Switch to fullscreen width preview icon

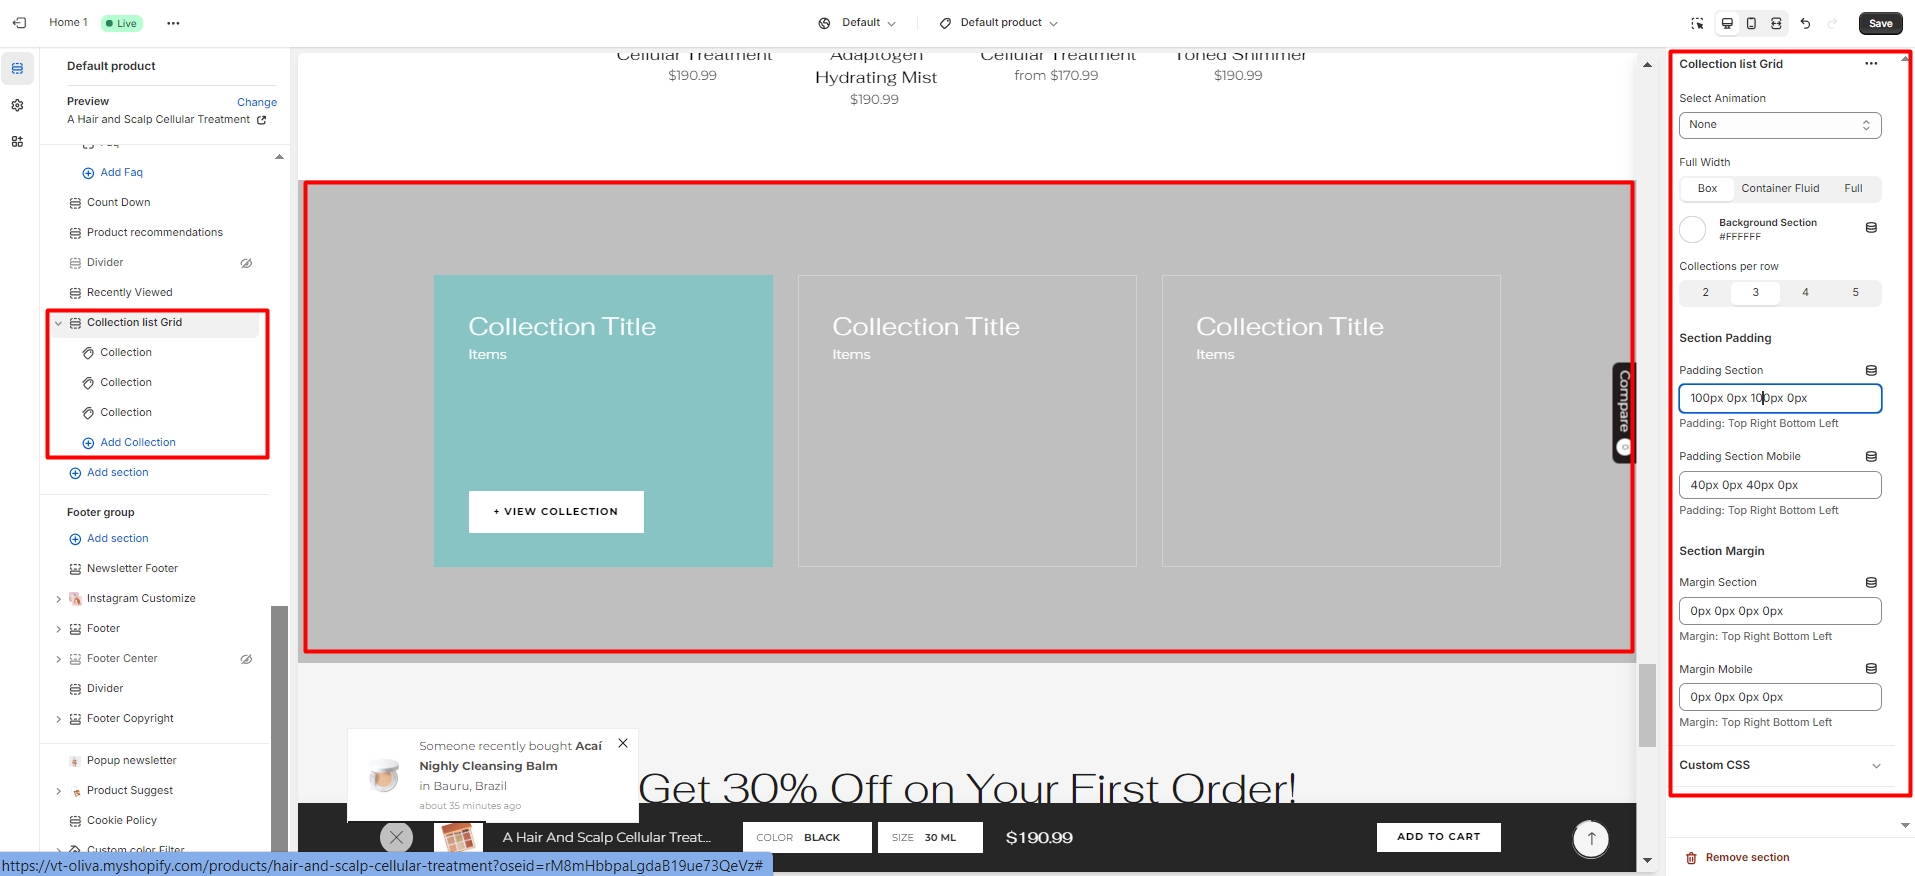click(1776, 23)
